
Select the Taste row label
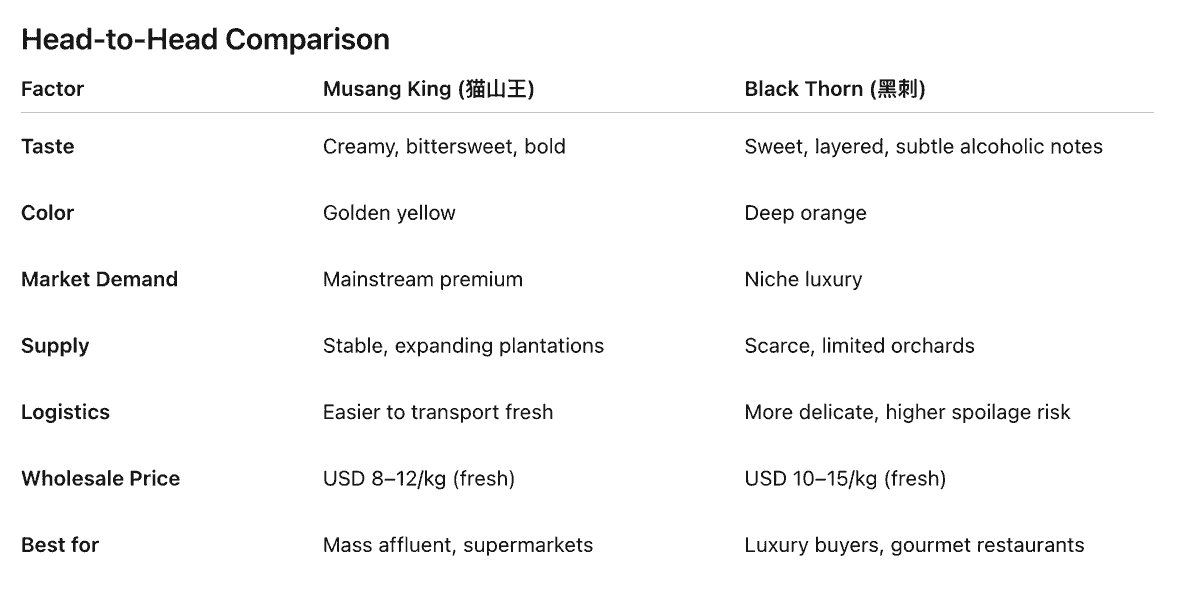click(x=47, y=146)
